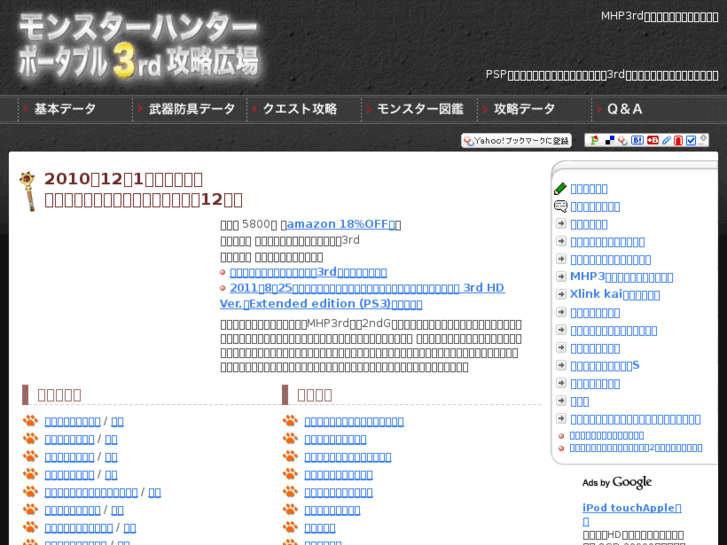Viewport: 727px width, 545px height.
Task: Click the arrow icon beside the MHP3 sidebar link
Action: 561,276
